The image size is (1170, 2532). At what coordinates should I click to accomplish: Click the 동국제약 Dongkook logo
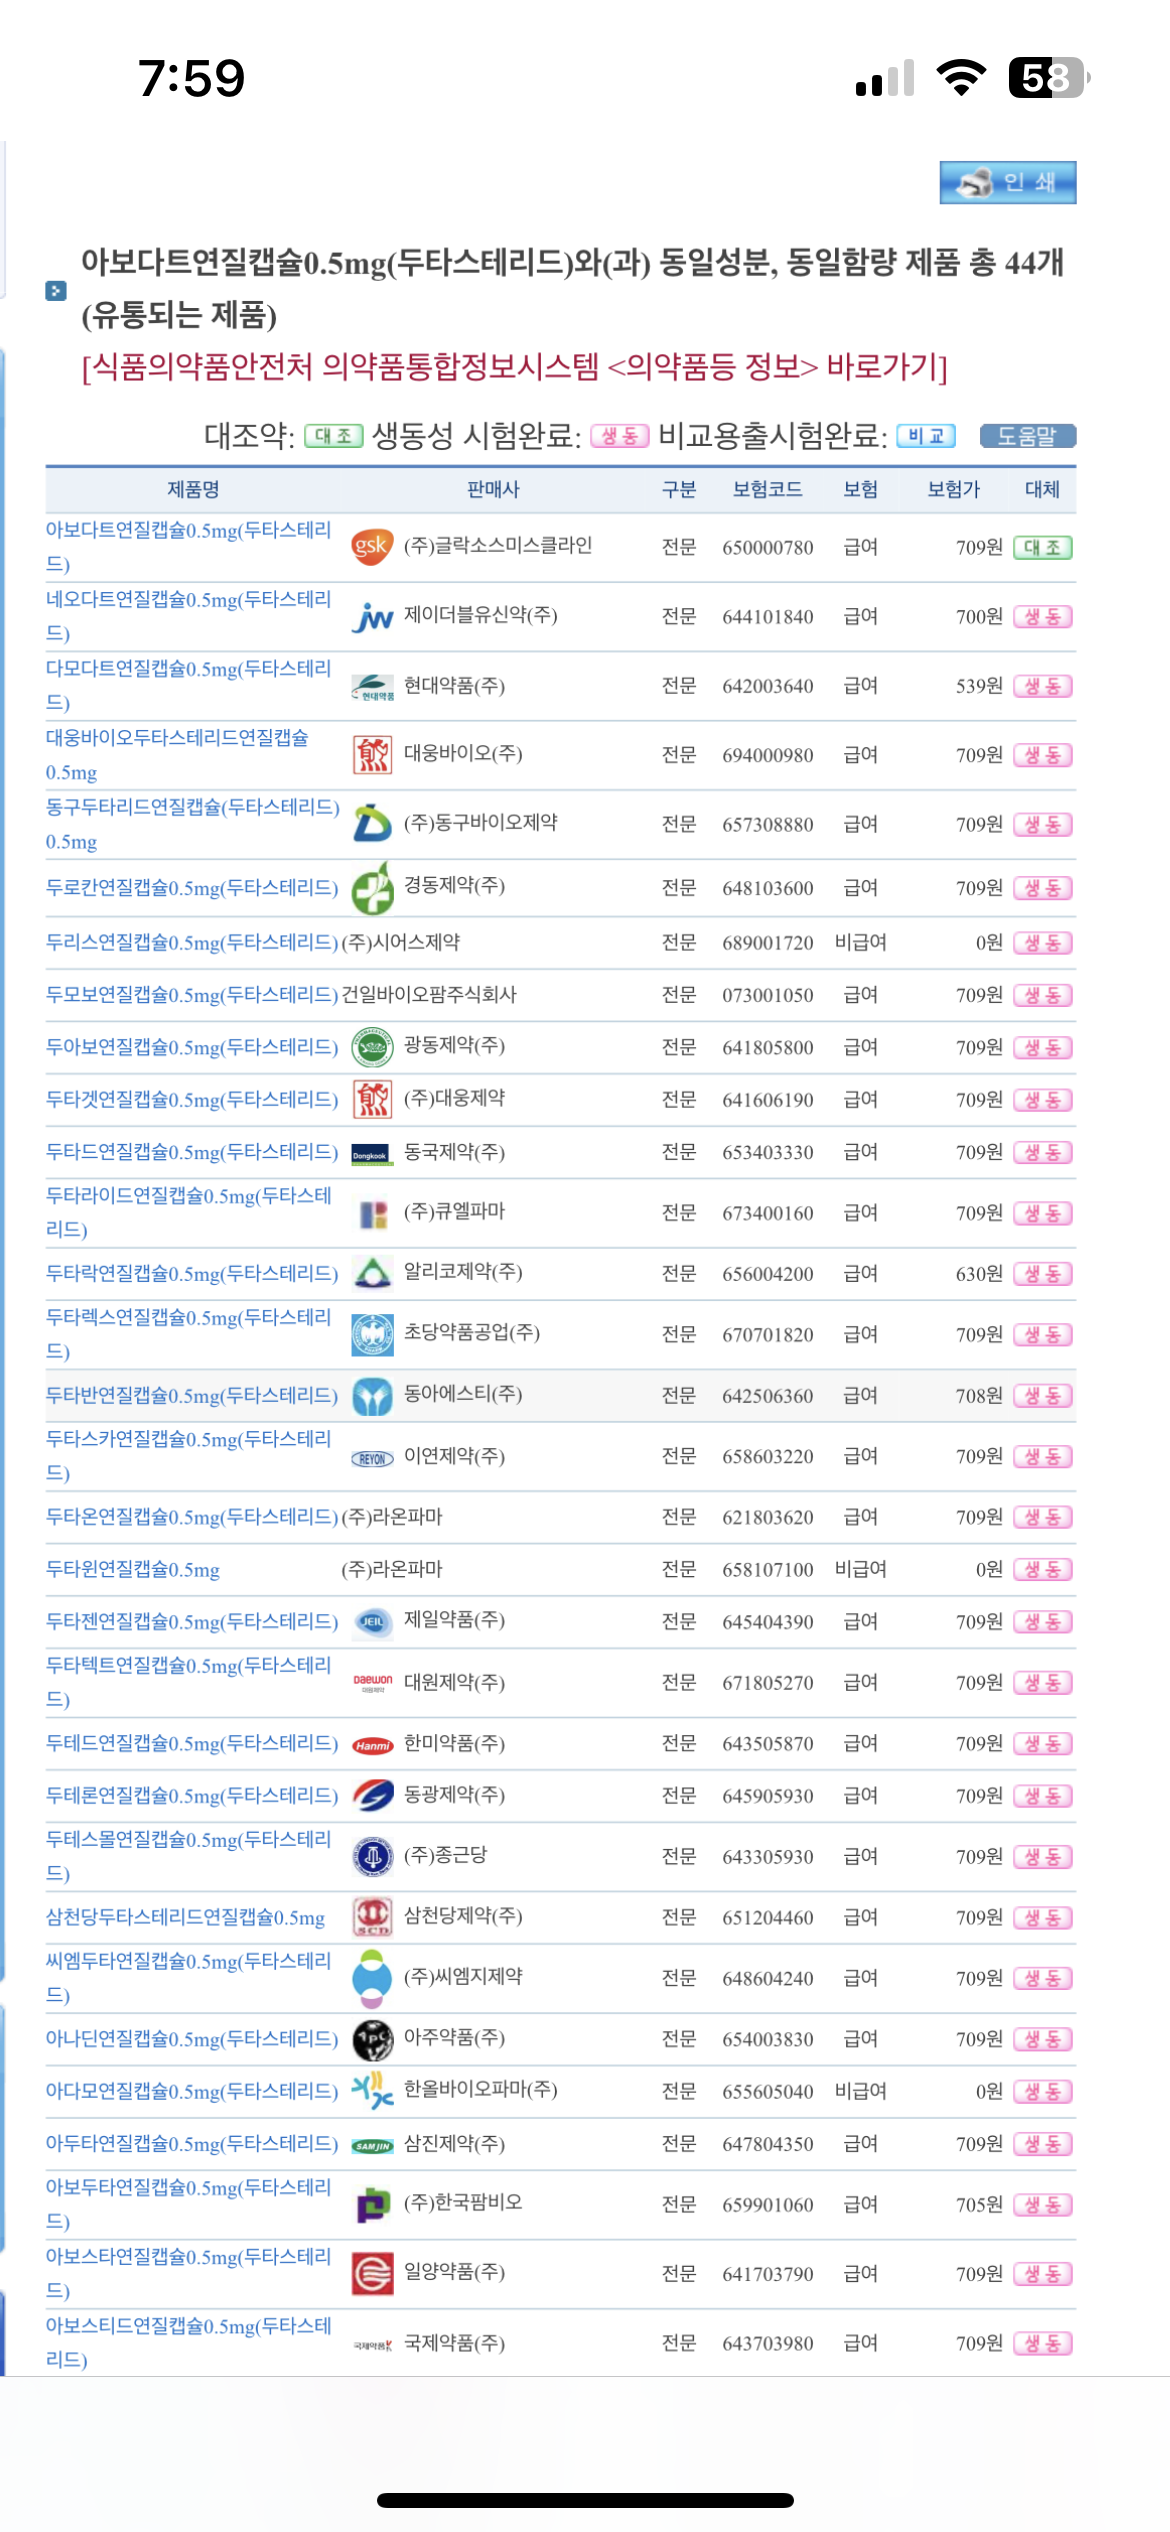point(372,1153)
